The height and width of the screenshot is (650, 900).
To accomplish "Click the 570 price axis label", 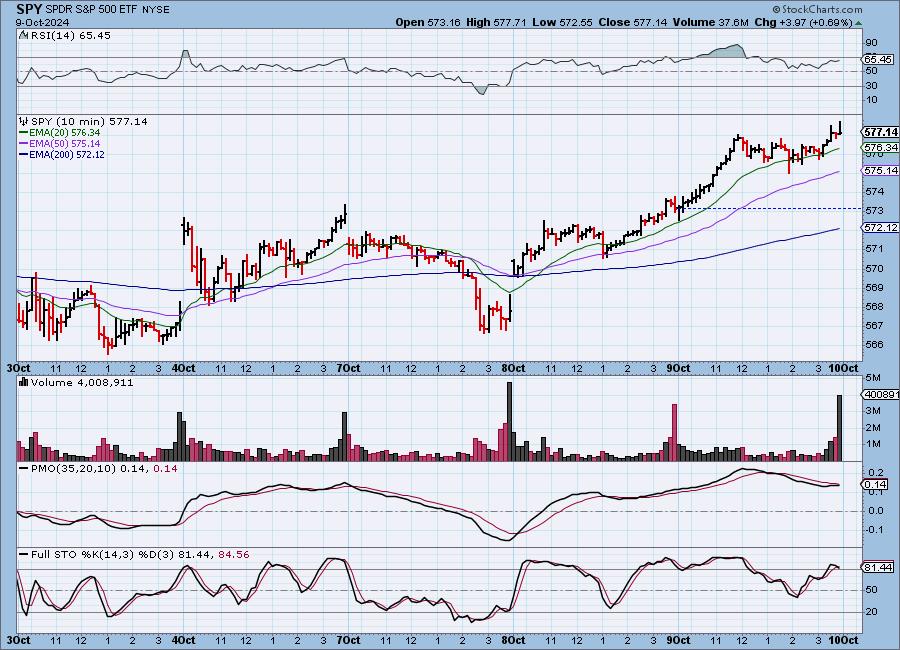I will coord(874,268).
